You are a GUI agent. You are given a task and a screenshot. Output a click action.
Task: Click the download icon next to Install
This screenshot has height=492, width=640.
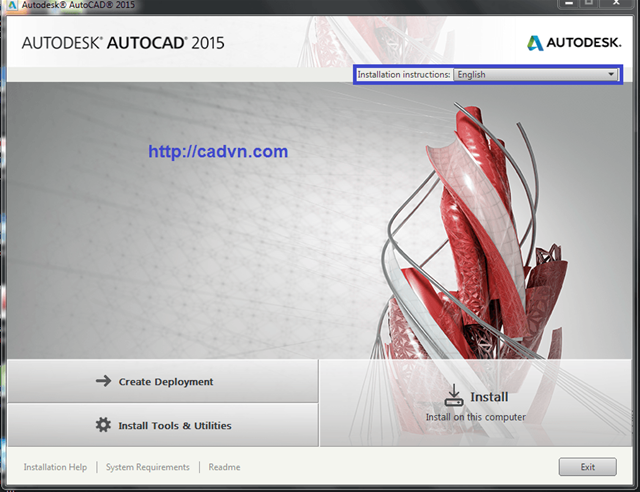453,395
